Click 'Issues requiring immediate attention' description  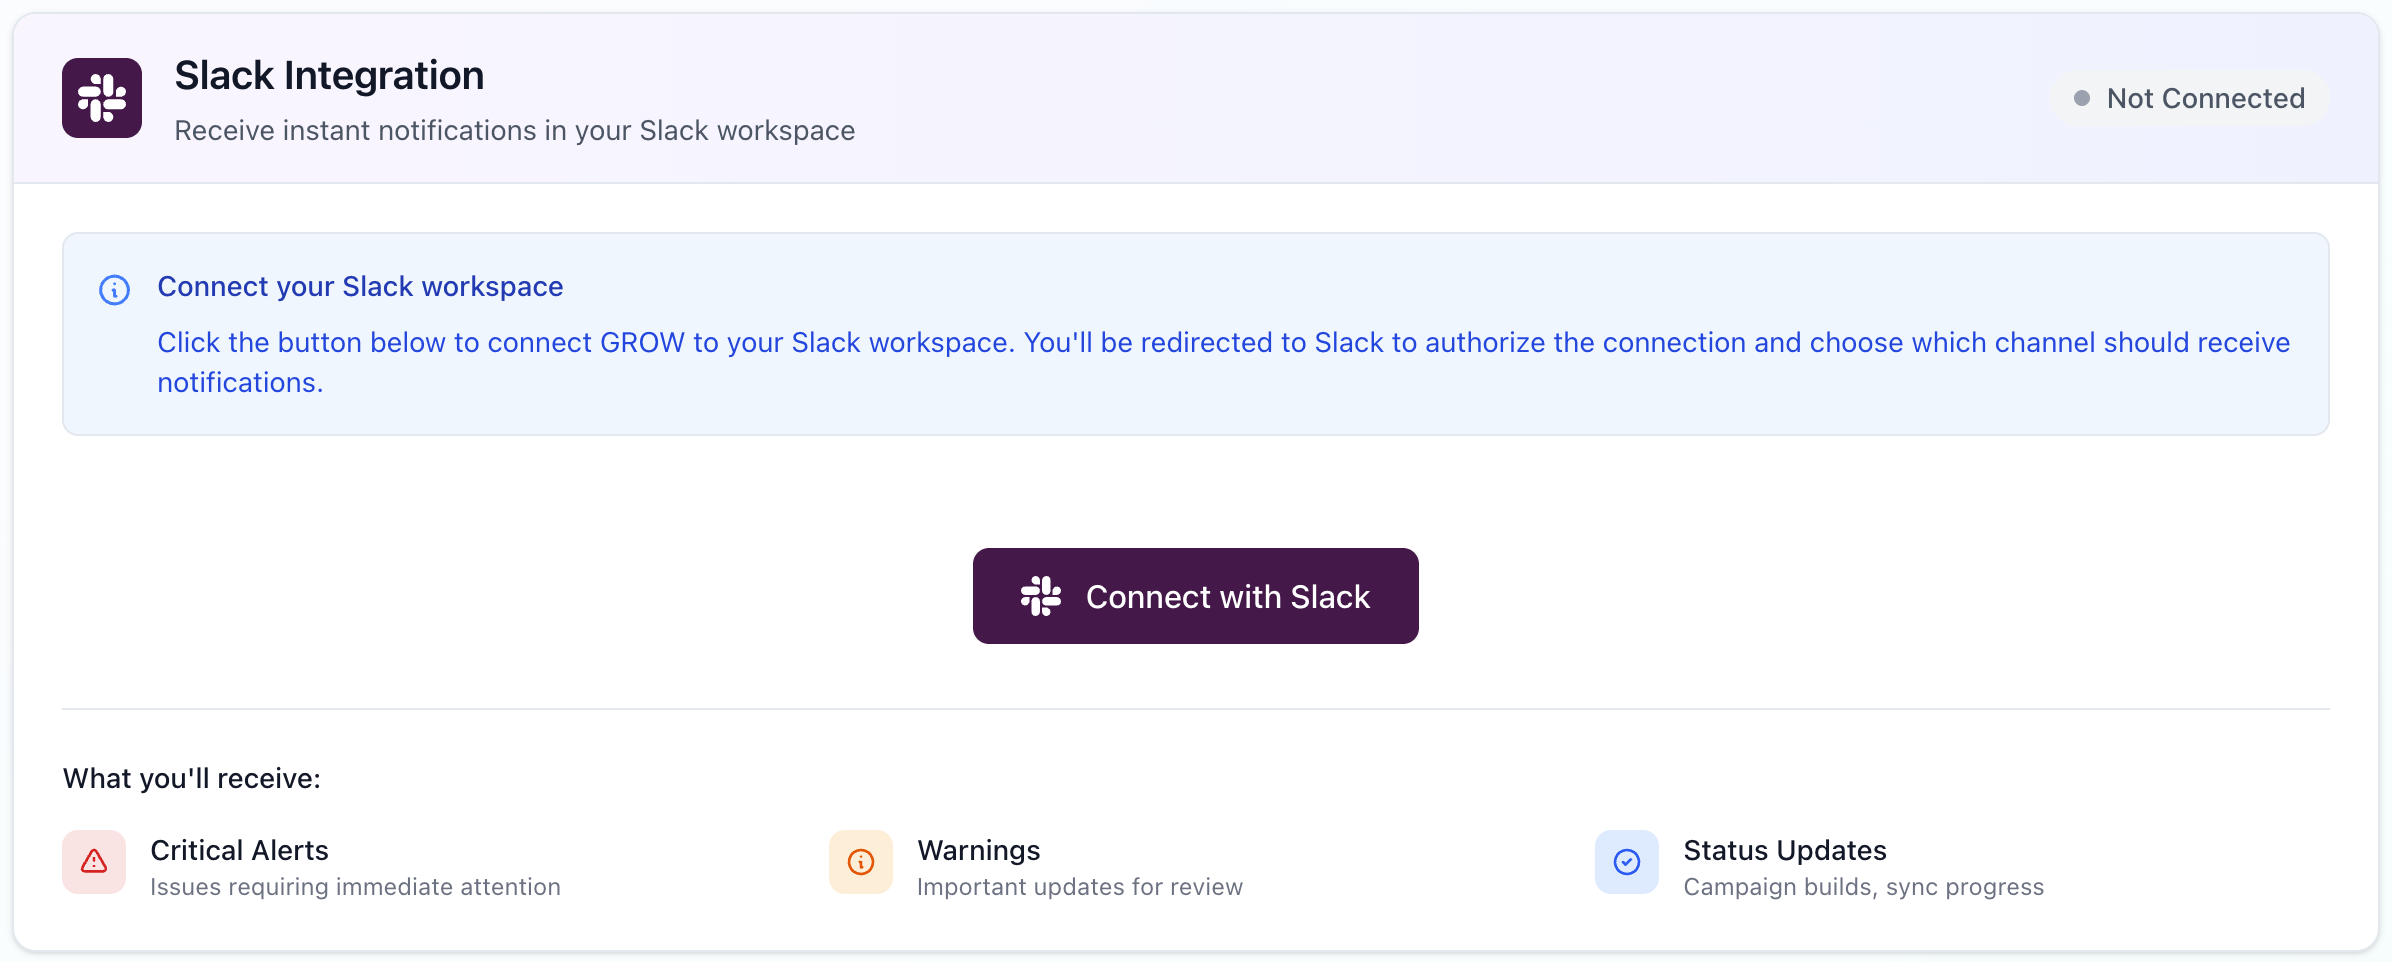355,887
